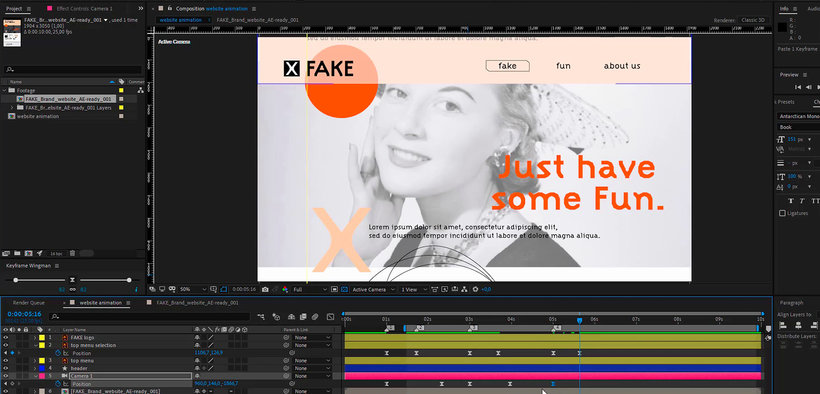Click the show channel RGB color icon
Viewport: 820px width, 394px height.
point(285,289)
